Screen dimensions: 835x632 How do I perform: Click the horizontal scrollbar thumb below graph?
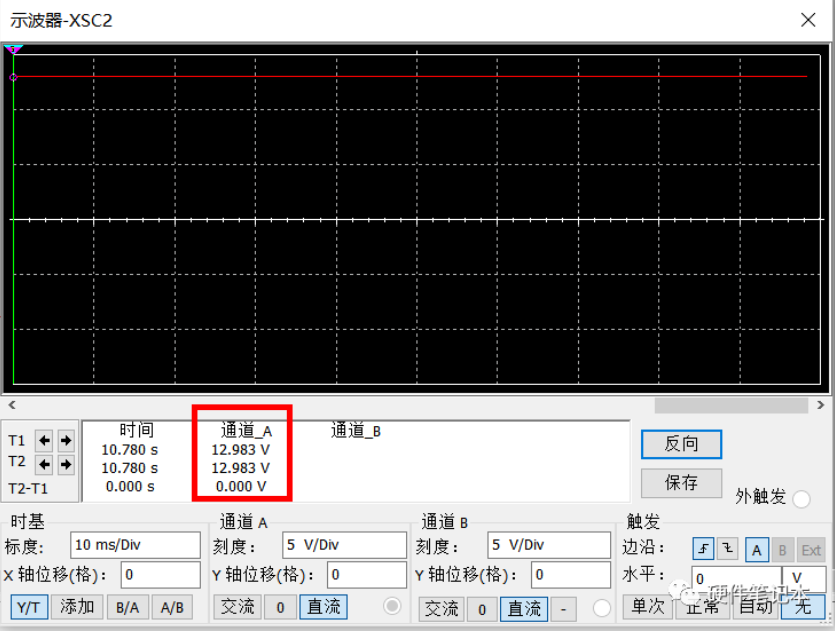[730, 405]
